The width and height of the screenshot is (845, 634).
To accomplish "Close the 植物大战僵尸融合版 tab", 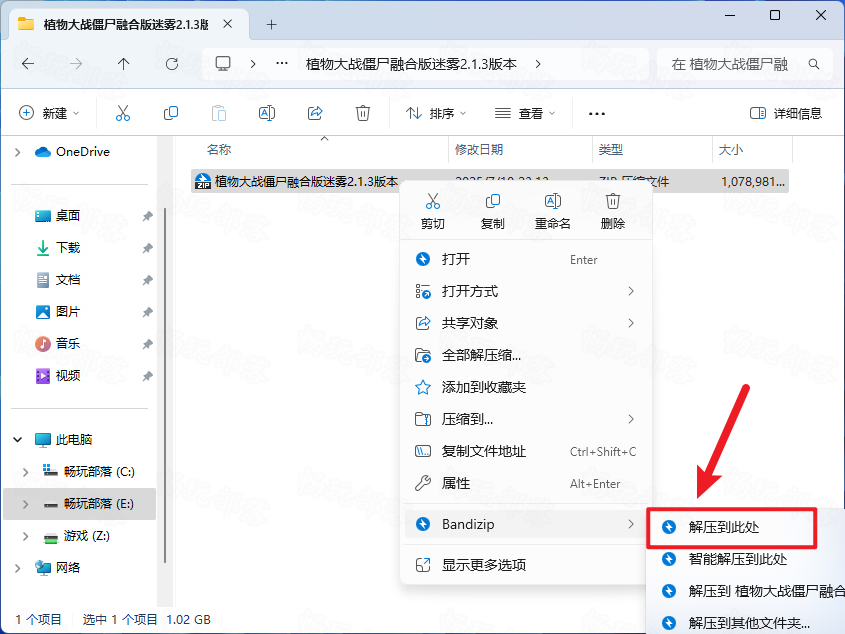I will coord(228,24).
